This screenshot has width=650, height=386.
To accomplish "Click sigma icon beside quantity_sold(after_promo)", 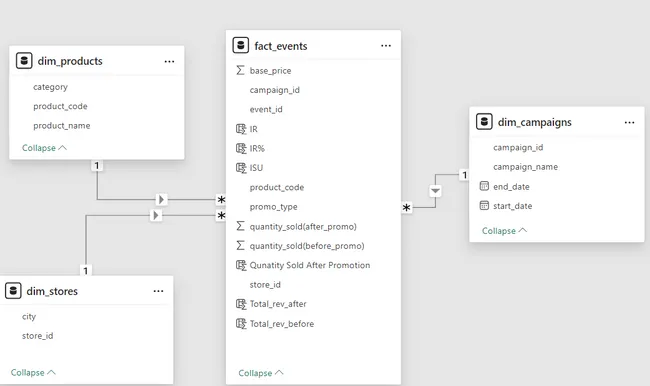I will pos(240,226).
